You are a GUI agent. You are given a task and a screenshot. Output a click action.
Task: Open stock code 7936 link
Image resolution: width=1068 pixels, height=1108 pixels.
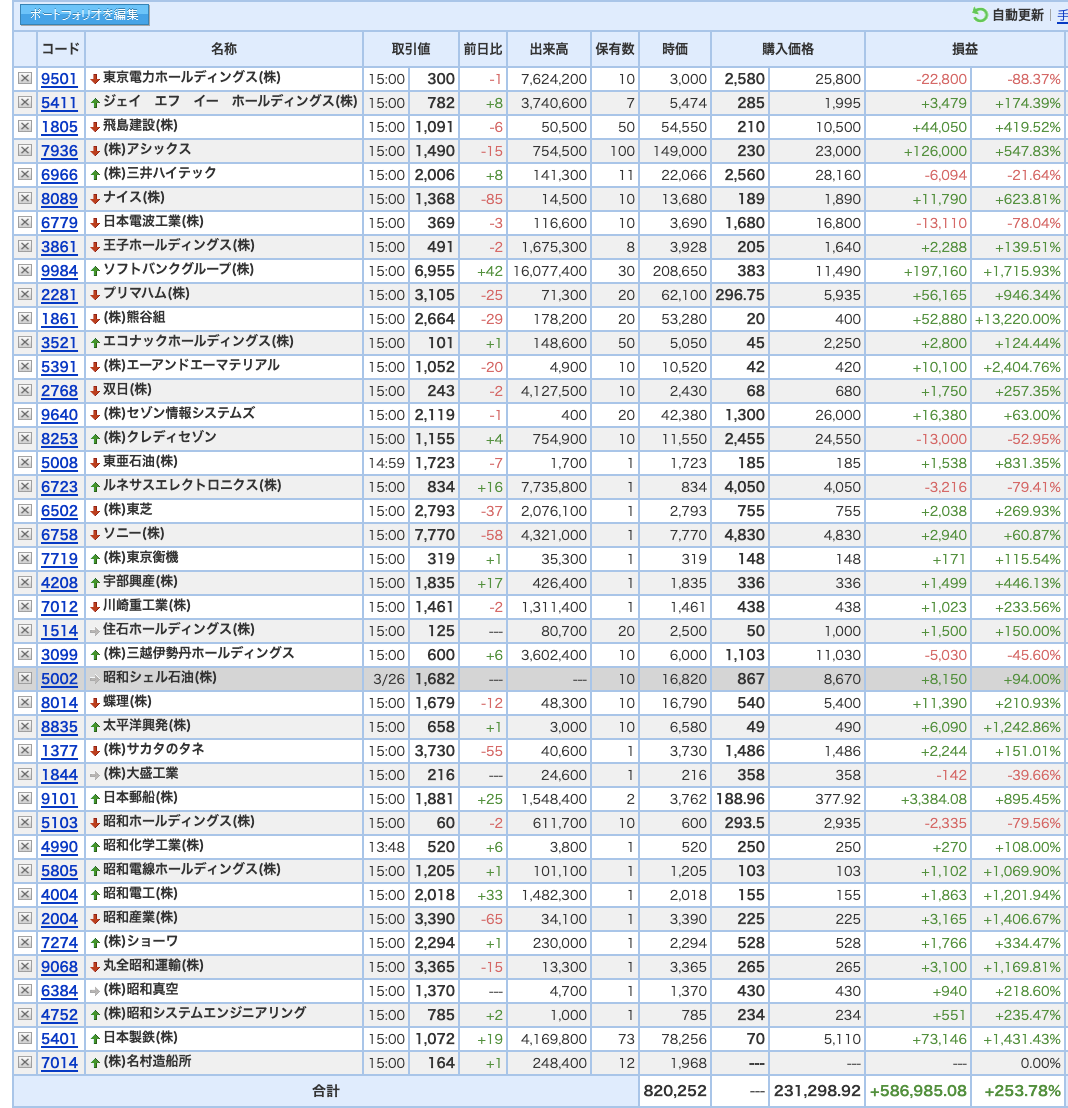pyautogui.click(x=59, y=151)
